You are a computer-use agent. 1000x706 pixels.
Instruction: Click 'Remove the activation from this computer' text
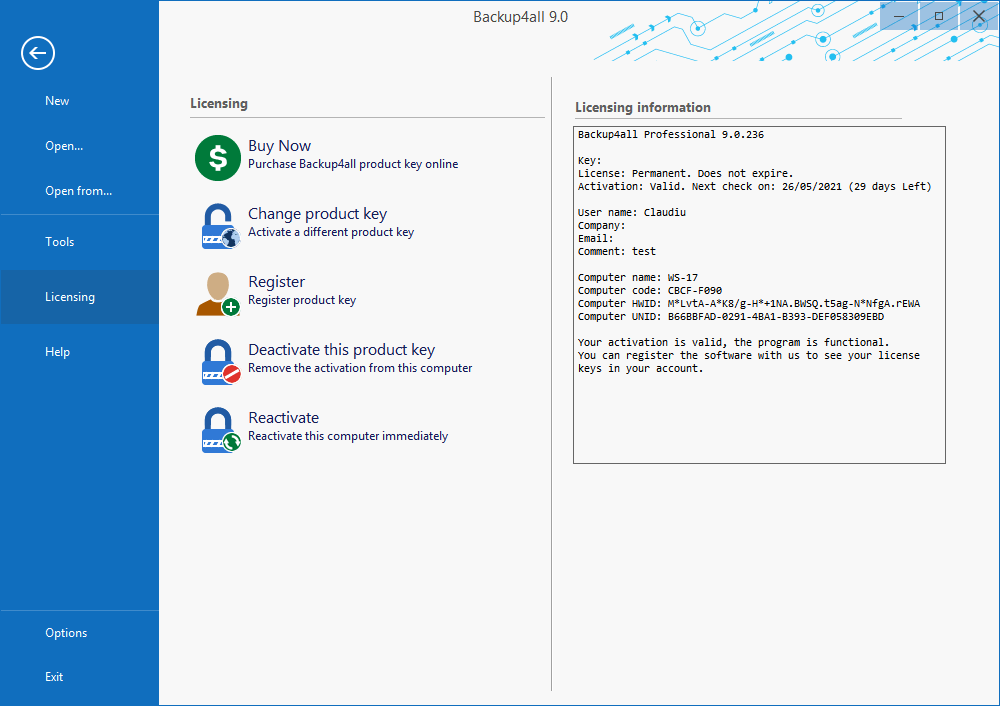pos(360,368)
